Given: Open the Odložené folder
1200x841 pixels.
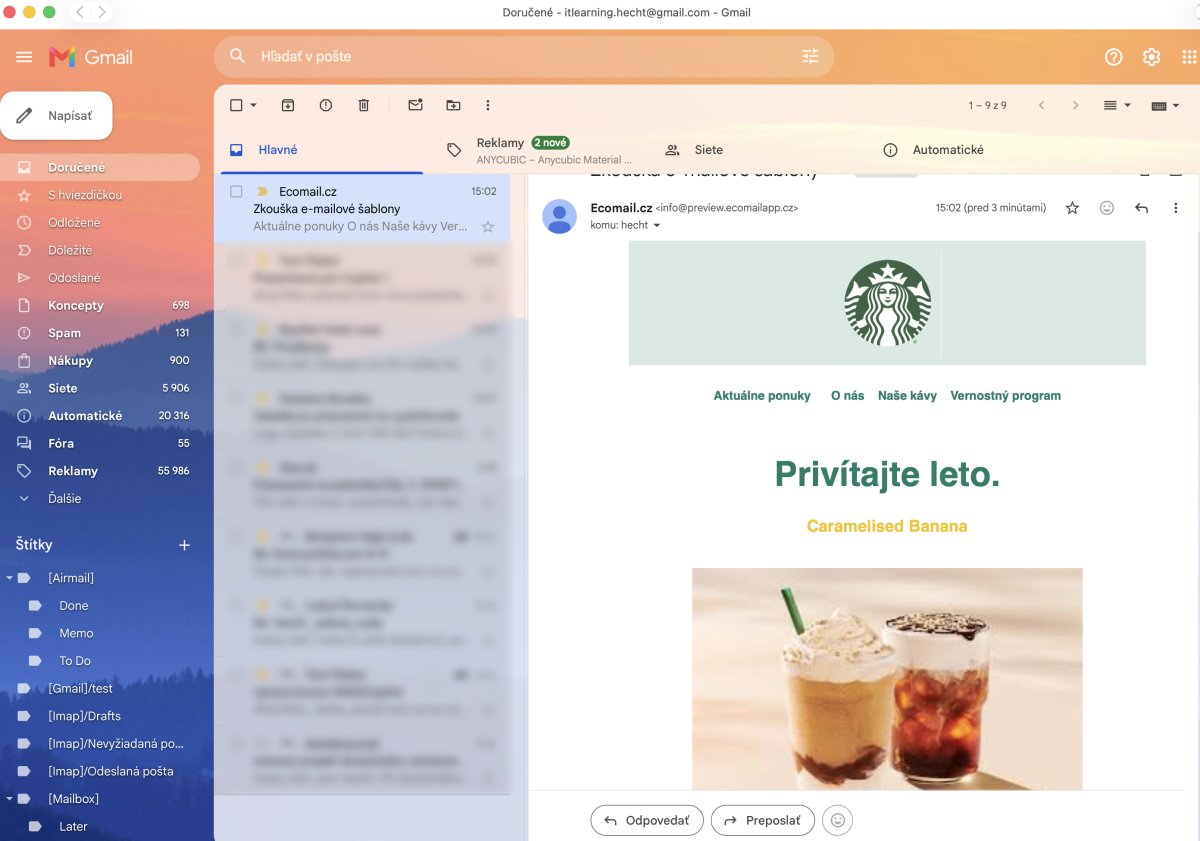Looking at the screenshot, I should click(x=100, y=222).
